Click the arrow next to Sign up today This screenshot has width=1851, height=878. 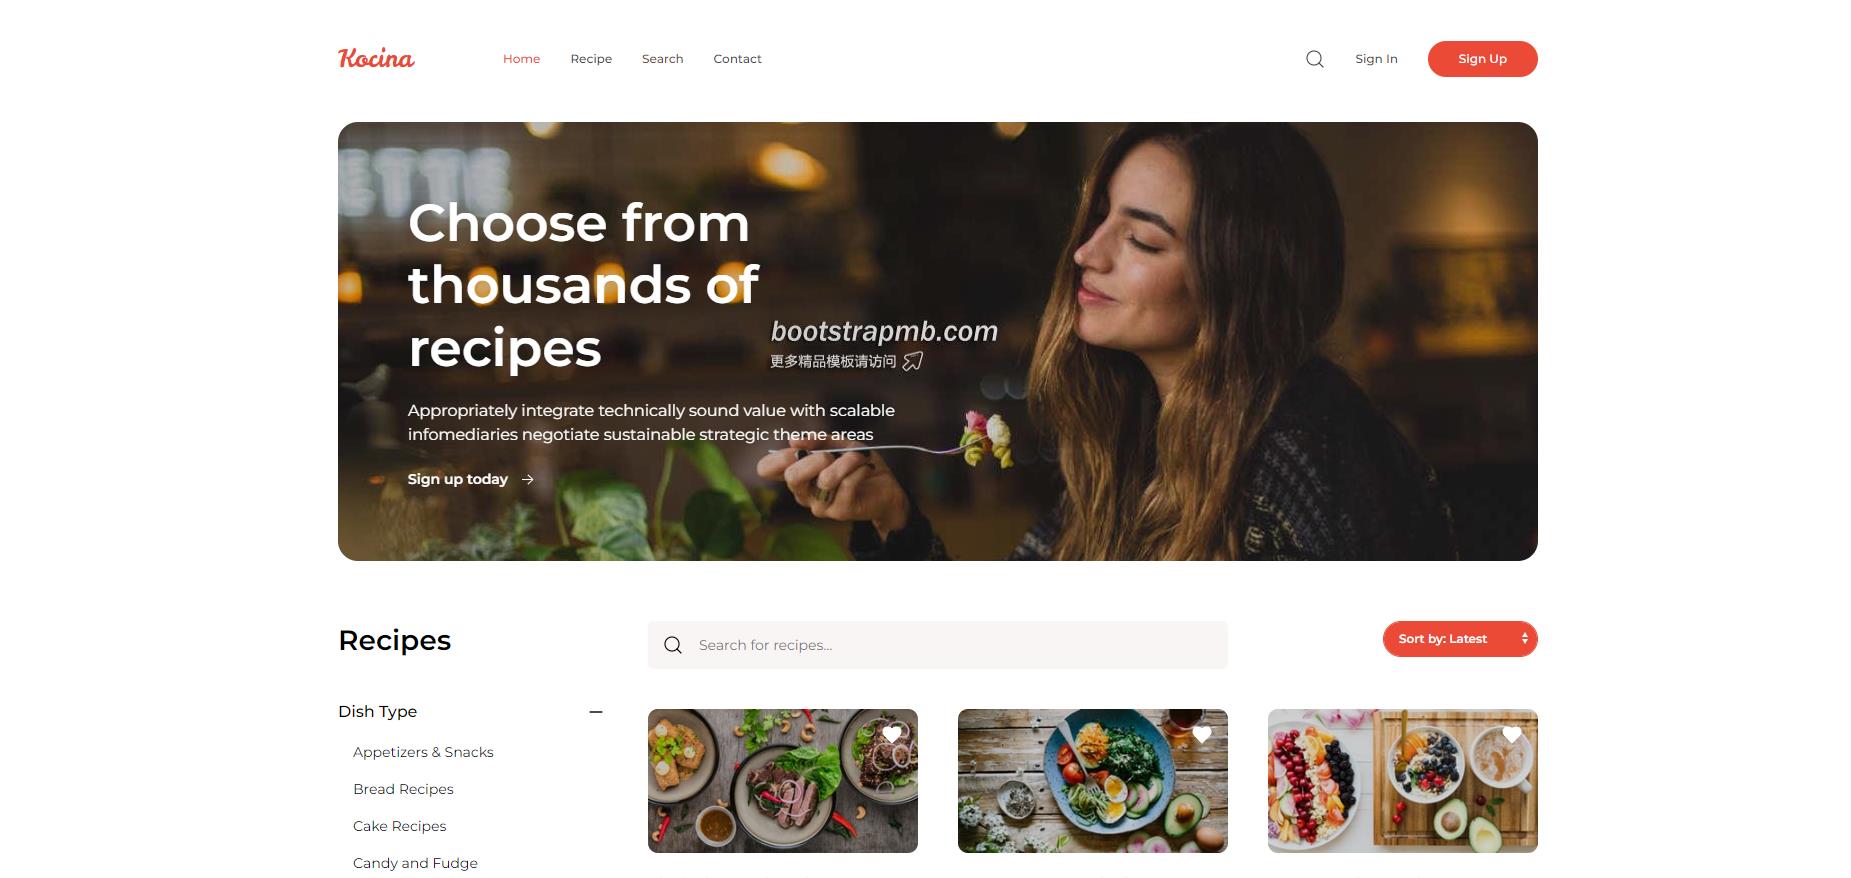pyautogui.click(x=528, y=480)
